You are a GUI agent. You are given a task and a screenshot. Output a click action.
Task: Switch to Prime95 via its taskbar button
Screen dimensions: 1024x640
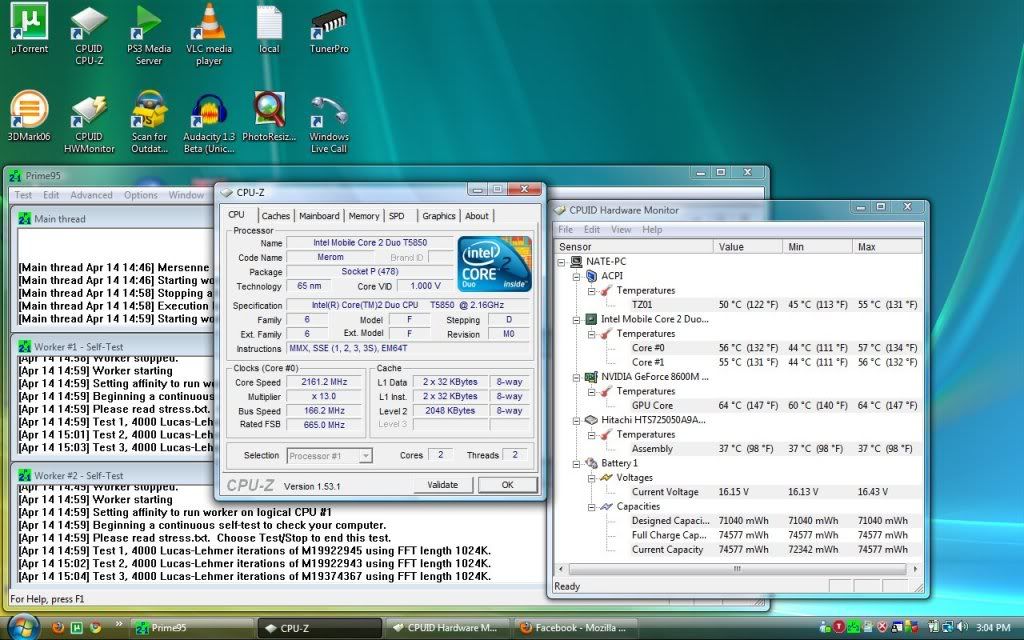click(x=192, y=628)
